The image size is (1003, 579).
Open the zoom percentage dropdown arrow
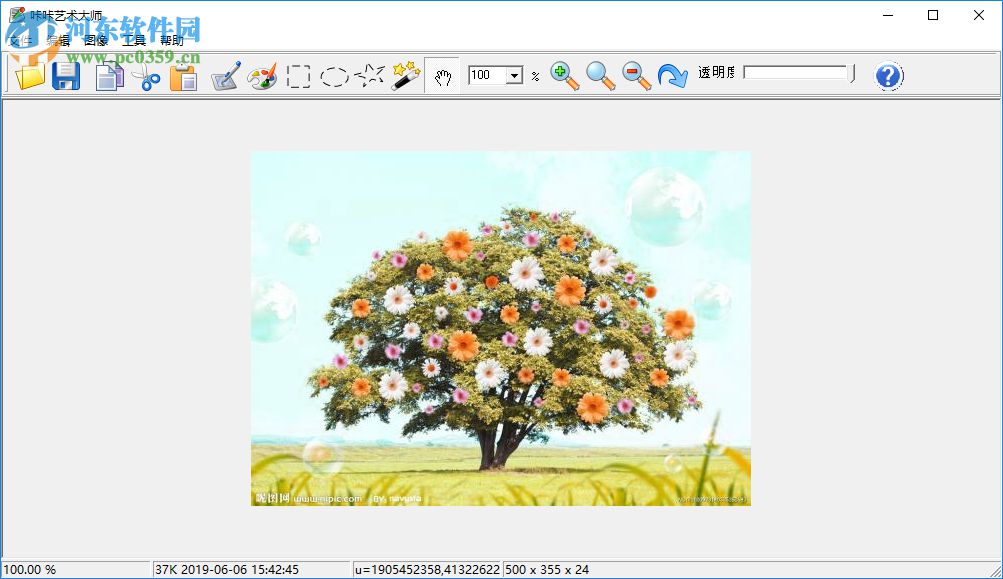pos(514,75)
